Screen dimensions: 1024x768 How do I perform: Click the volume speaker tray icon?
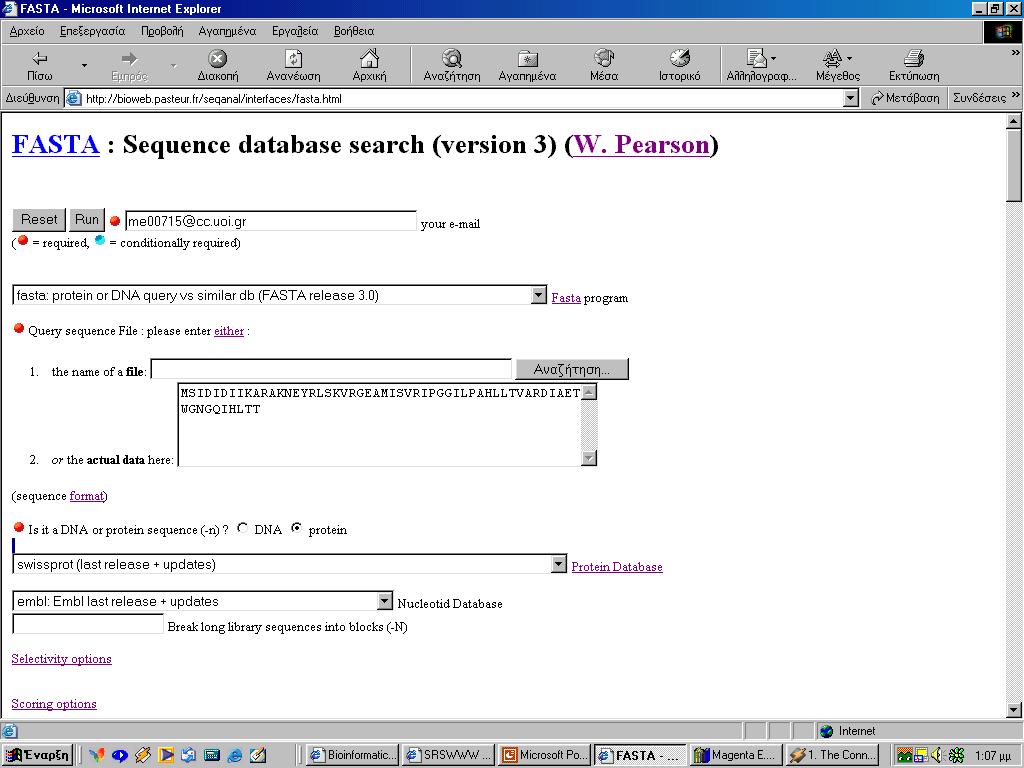[x=938, y=755]
